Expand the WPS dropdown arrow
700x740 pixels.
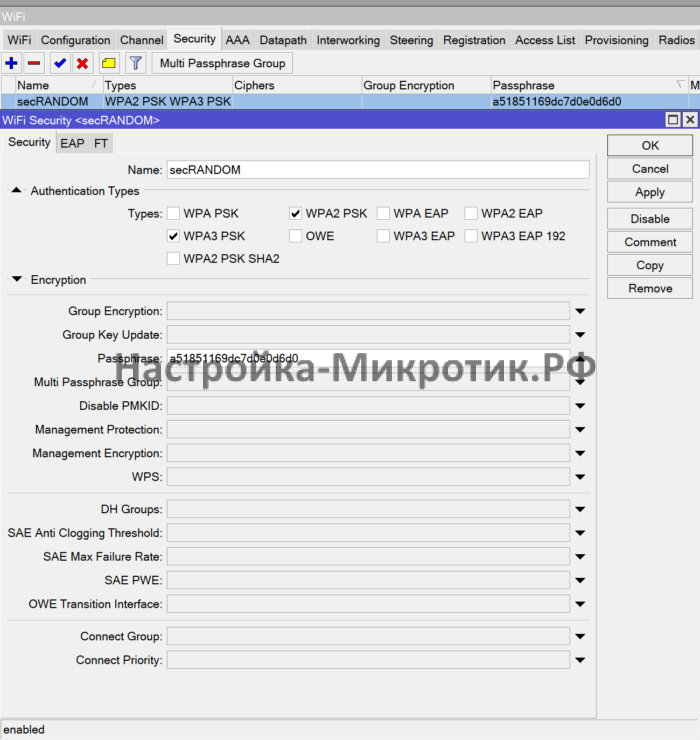click(x=580, y=477)
